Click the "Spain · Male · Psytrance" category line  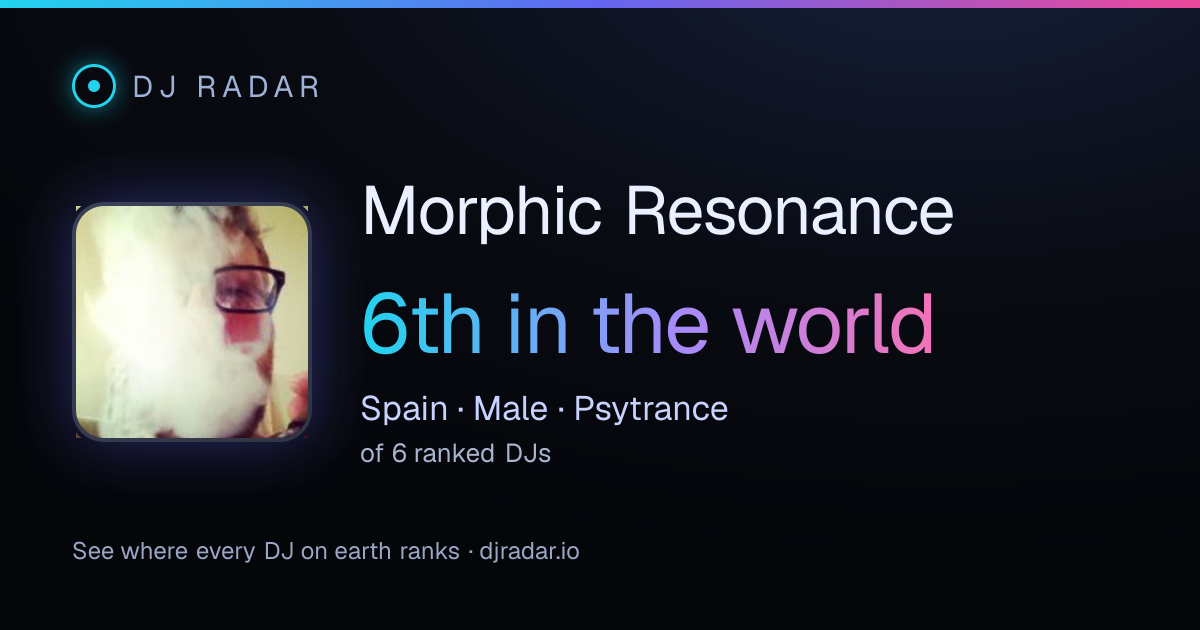click(544, 409)
